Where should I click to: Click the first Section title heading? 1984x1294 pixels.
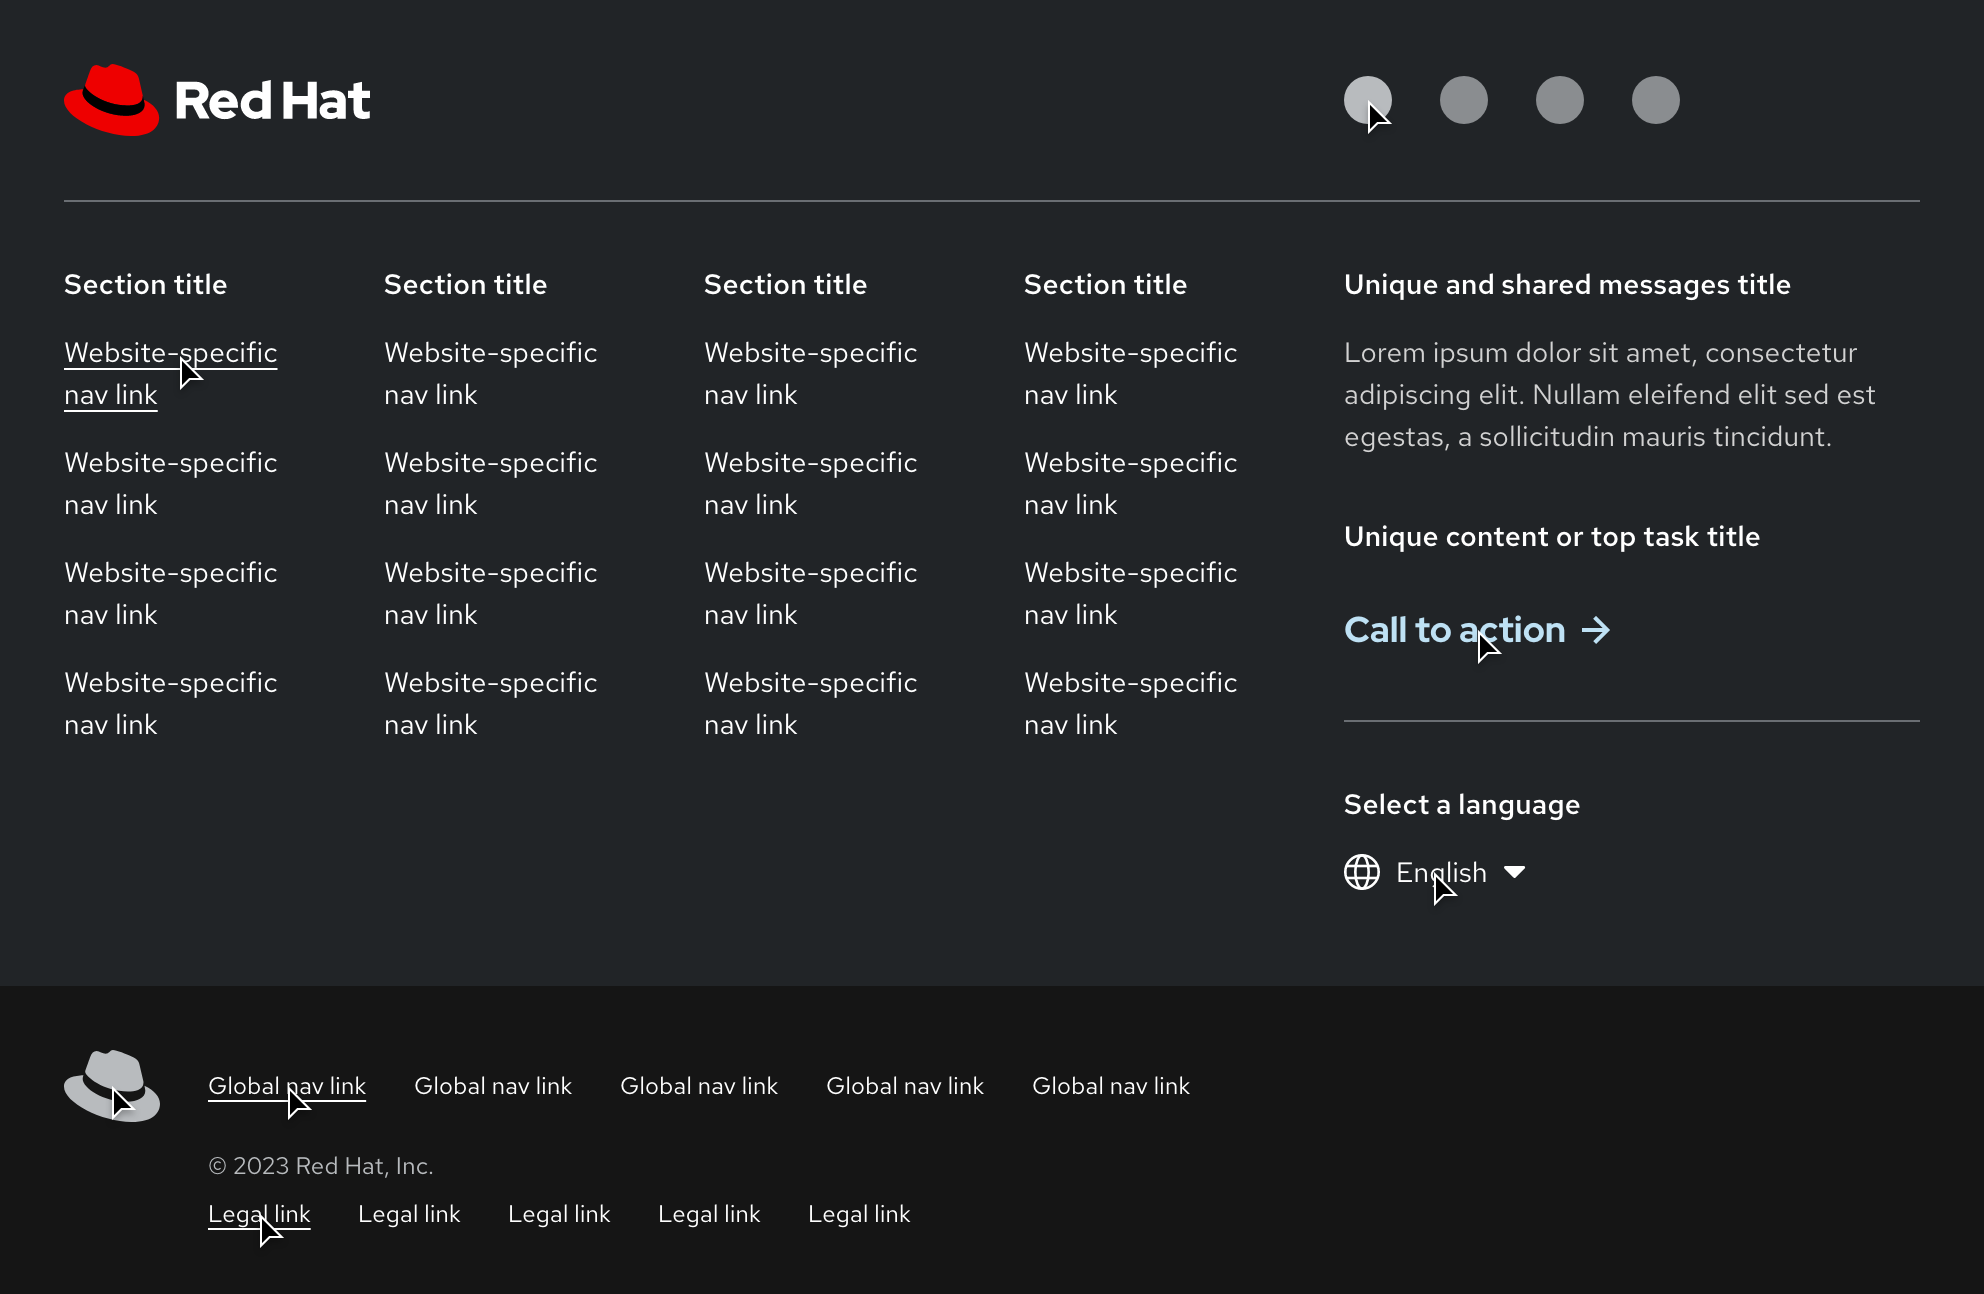click(145, 284)
